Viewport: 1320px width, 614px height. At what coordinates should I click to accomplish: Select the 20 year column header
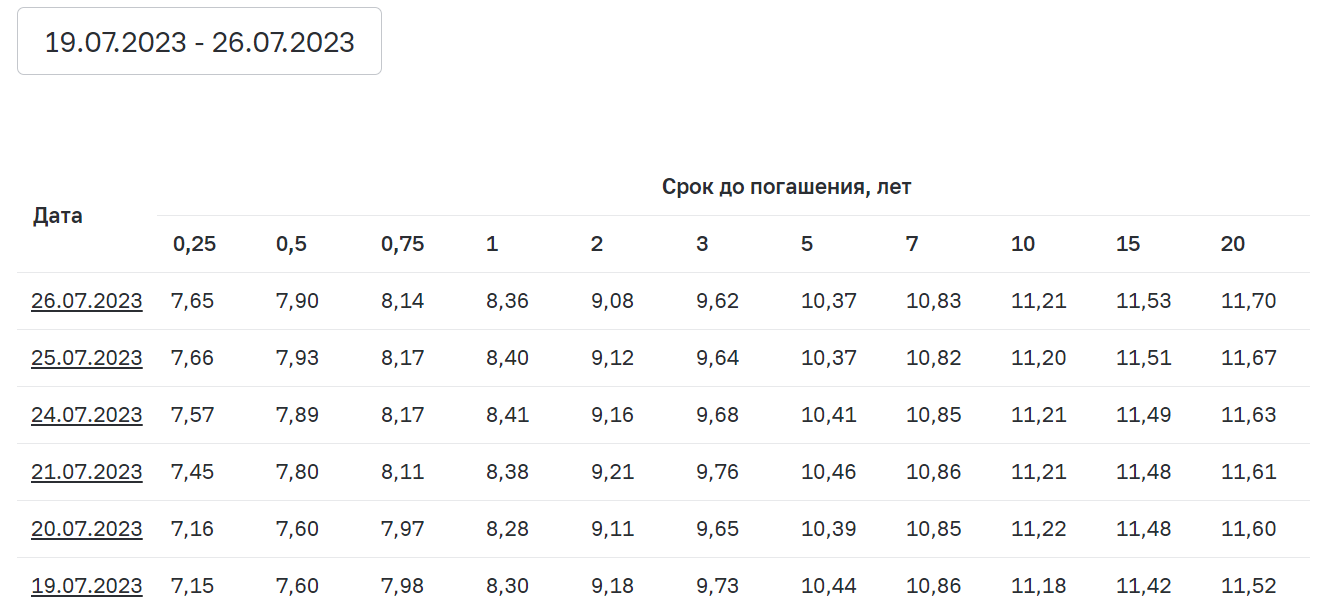point(1232,244)
